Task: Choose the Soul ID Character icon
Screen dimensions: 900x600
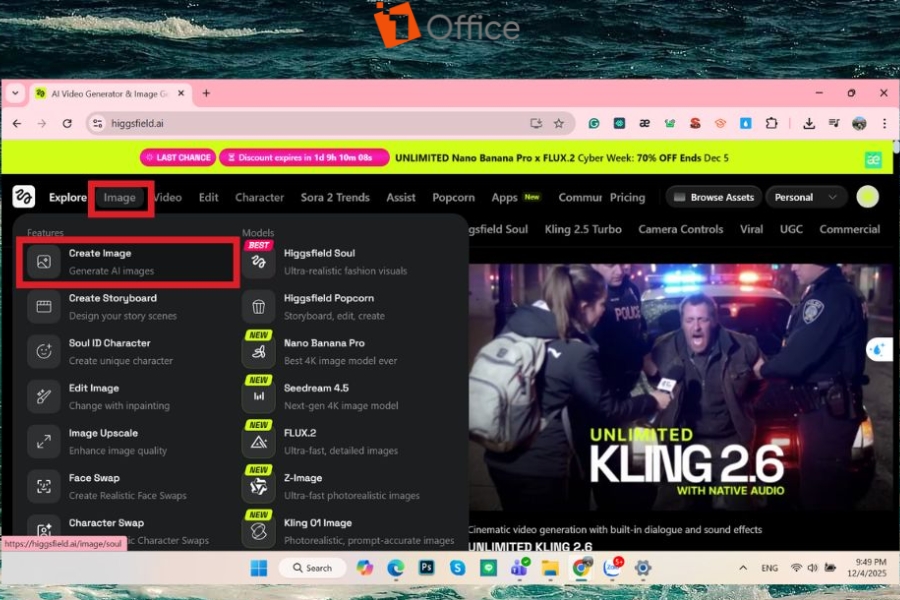Action: point(44,351)
